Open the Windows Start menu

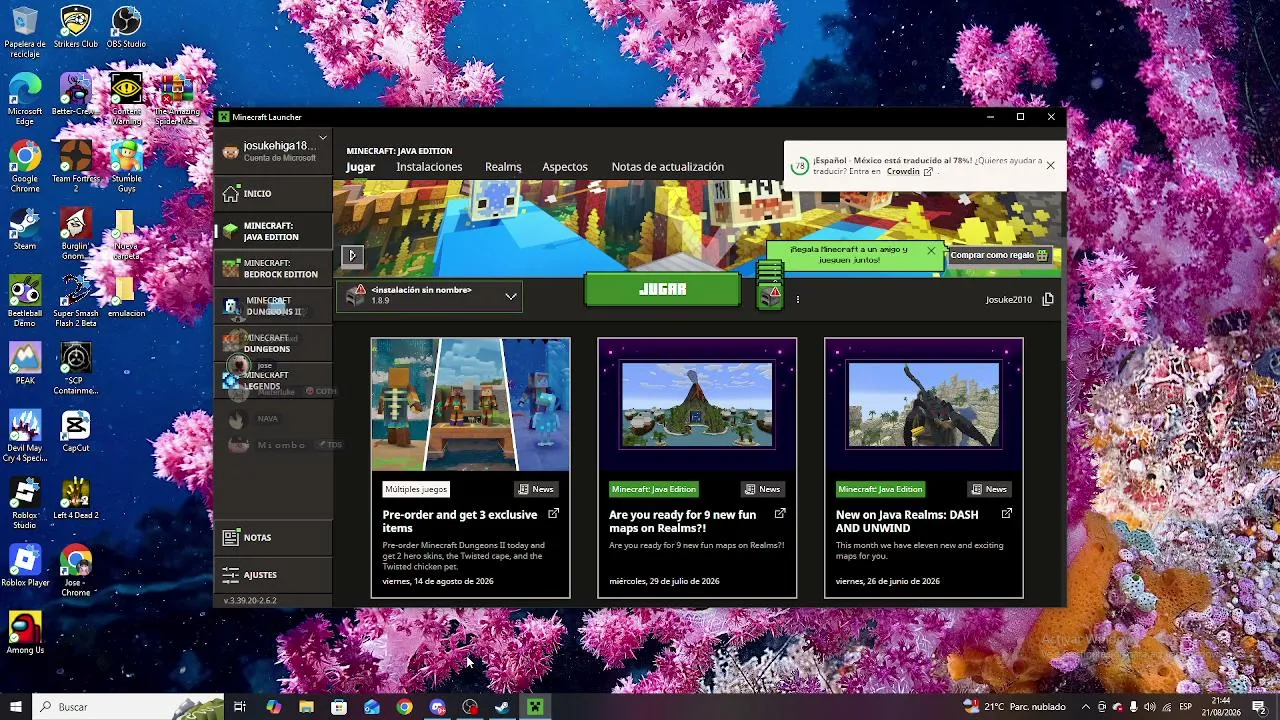tap(16, 707)
